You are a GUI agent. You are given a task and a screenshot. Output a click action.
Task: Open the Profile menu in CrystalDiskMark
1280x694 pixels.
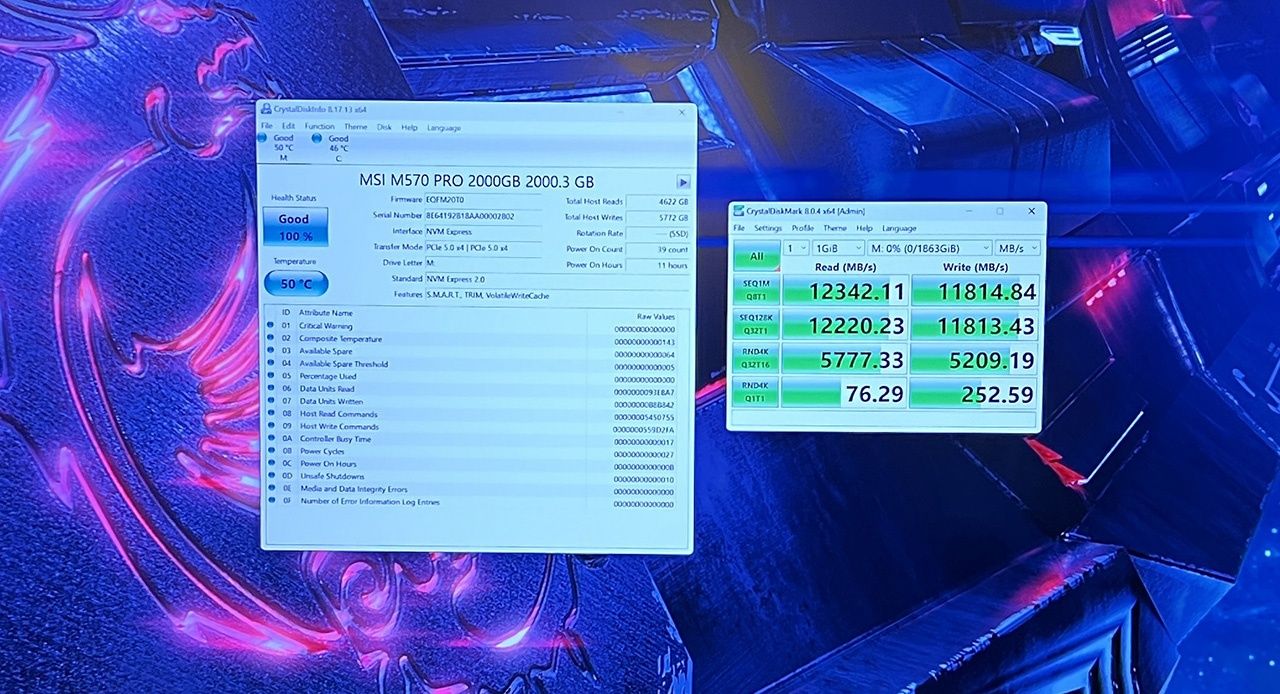[803, 228]
